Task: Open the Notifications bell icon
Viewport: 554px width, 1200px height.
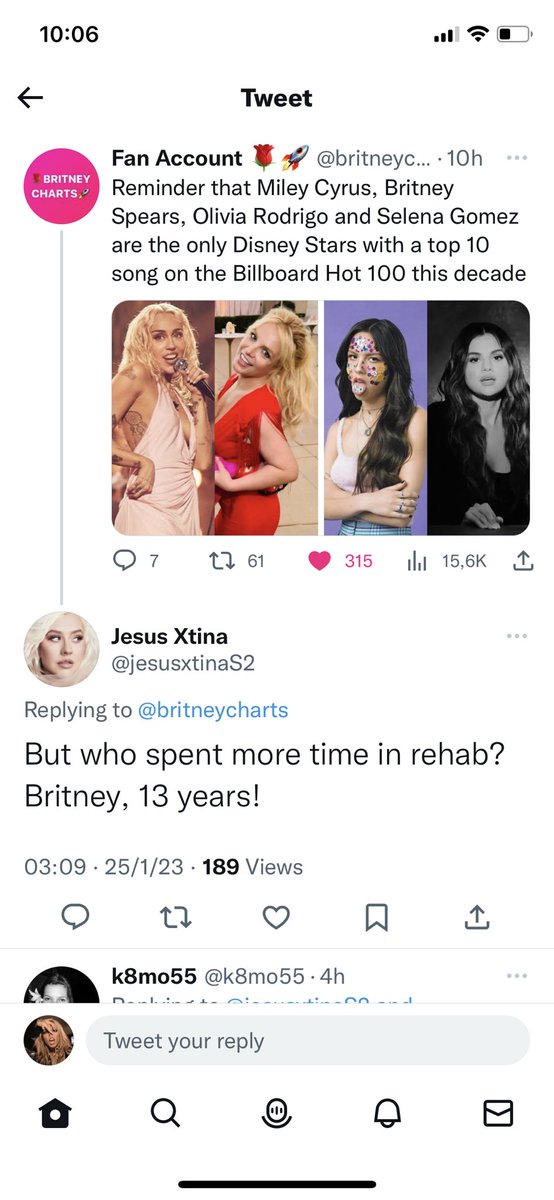Action: 387,1112
